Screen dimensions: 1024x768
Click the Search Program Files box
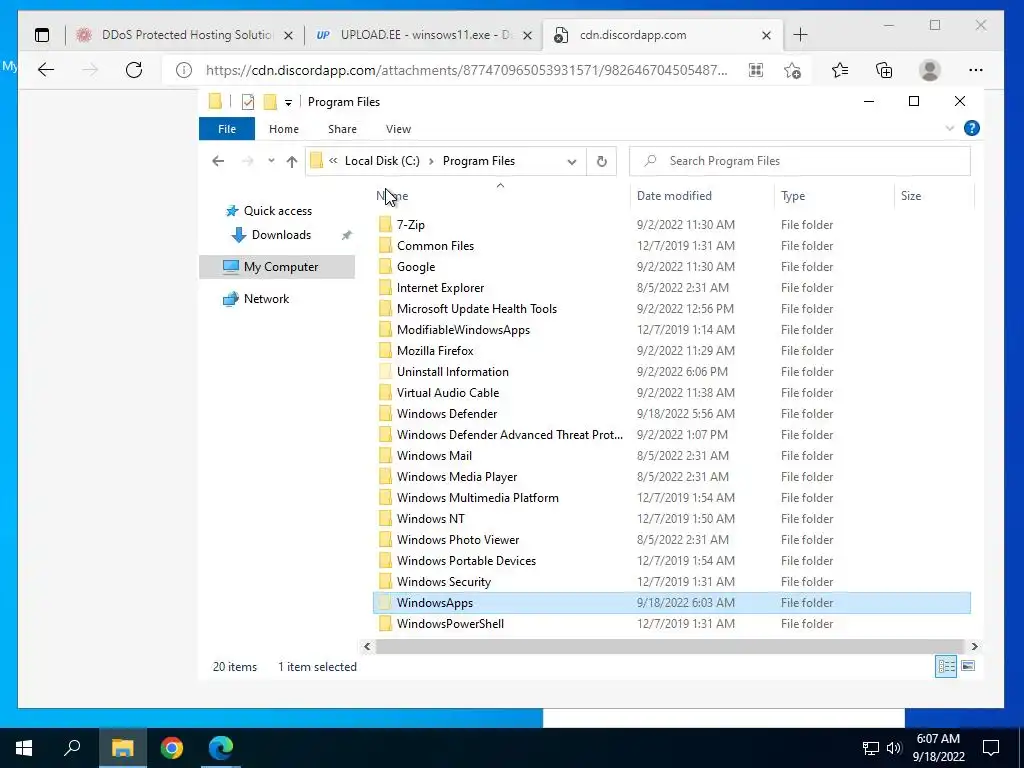(x=799, y=161)
